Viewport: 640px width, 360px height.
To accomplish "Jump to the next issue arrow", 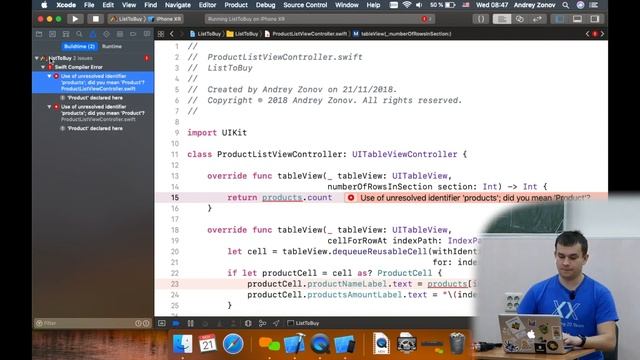I will click(602, 34).
